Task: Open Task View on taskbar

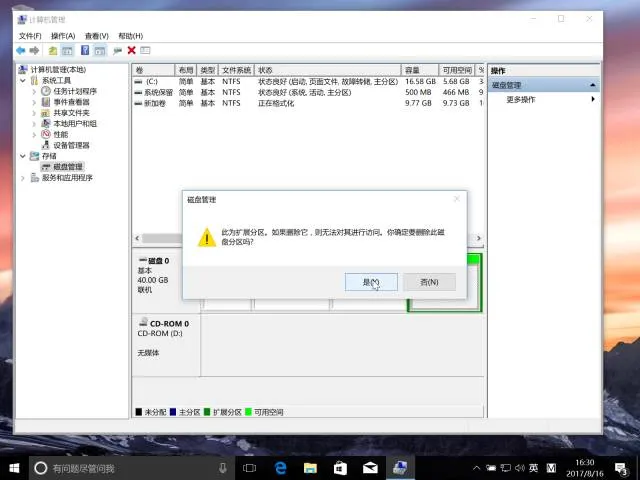Action: click(x=249, y=468)
